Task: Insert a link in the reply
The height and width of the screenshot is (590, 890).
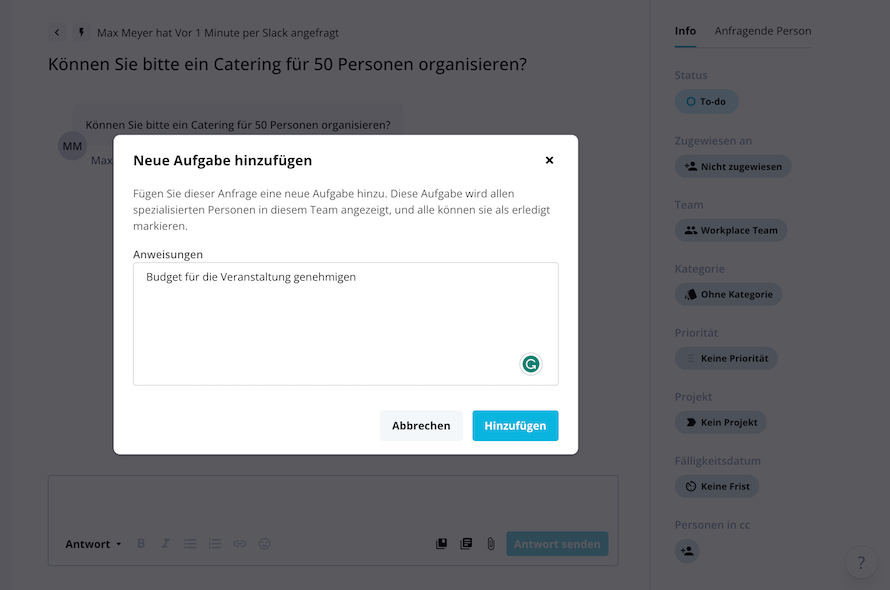Action: (240, 543)
